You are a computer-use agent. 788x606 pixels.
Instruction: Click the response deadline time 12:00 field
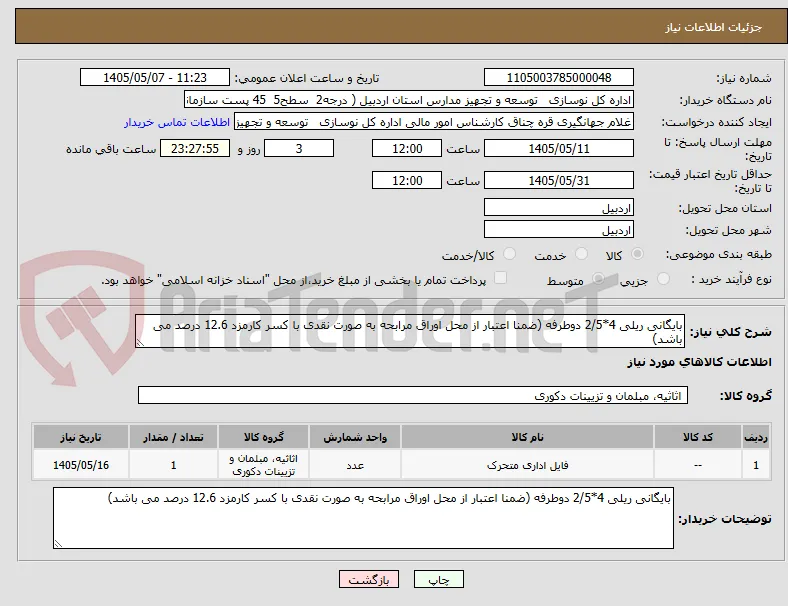pyautogui.click(x=407, y=148)
